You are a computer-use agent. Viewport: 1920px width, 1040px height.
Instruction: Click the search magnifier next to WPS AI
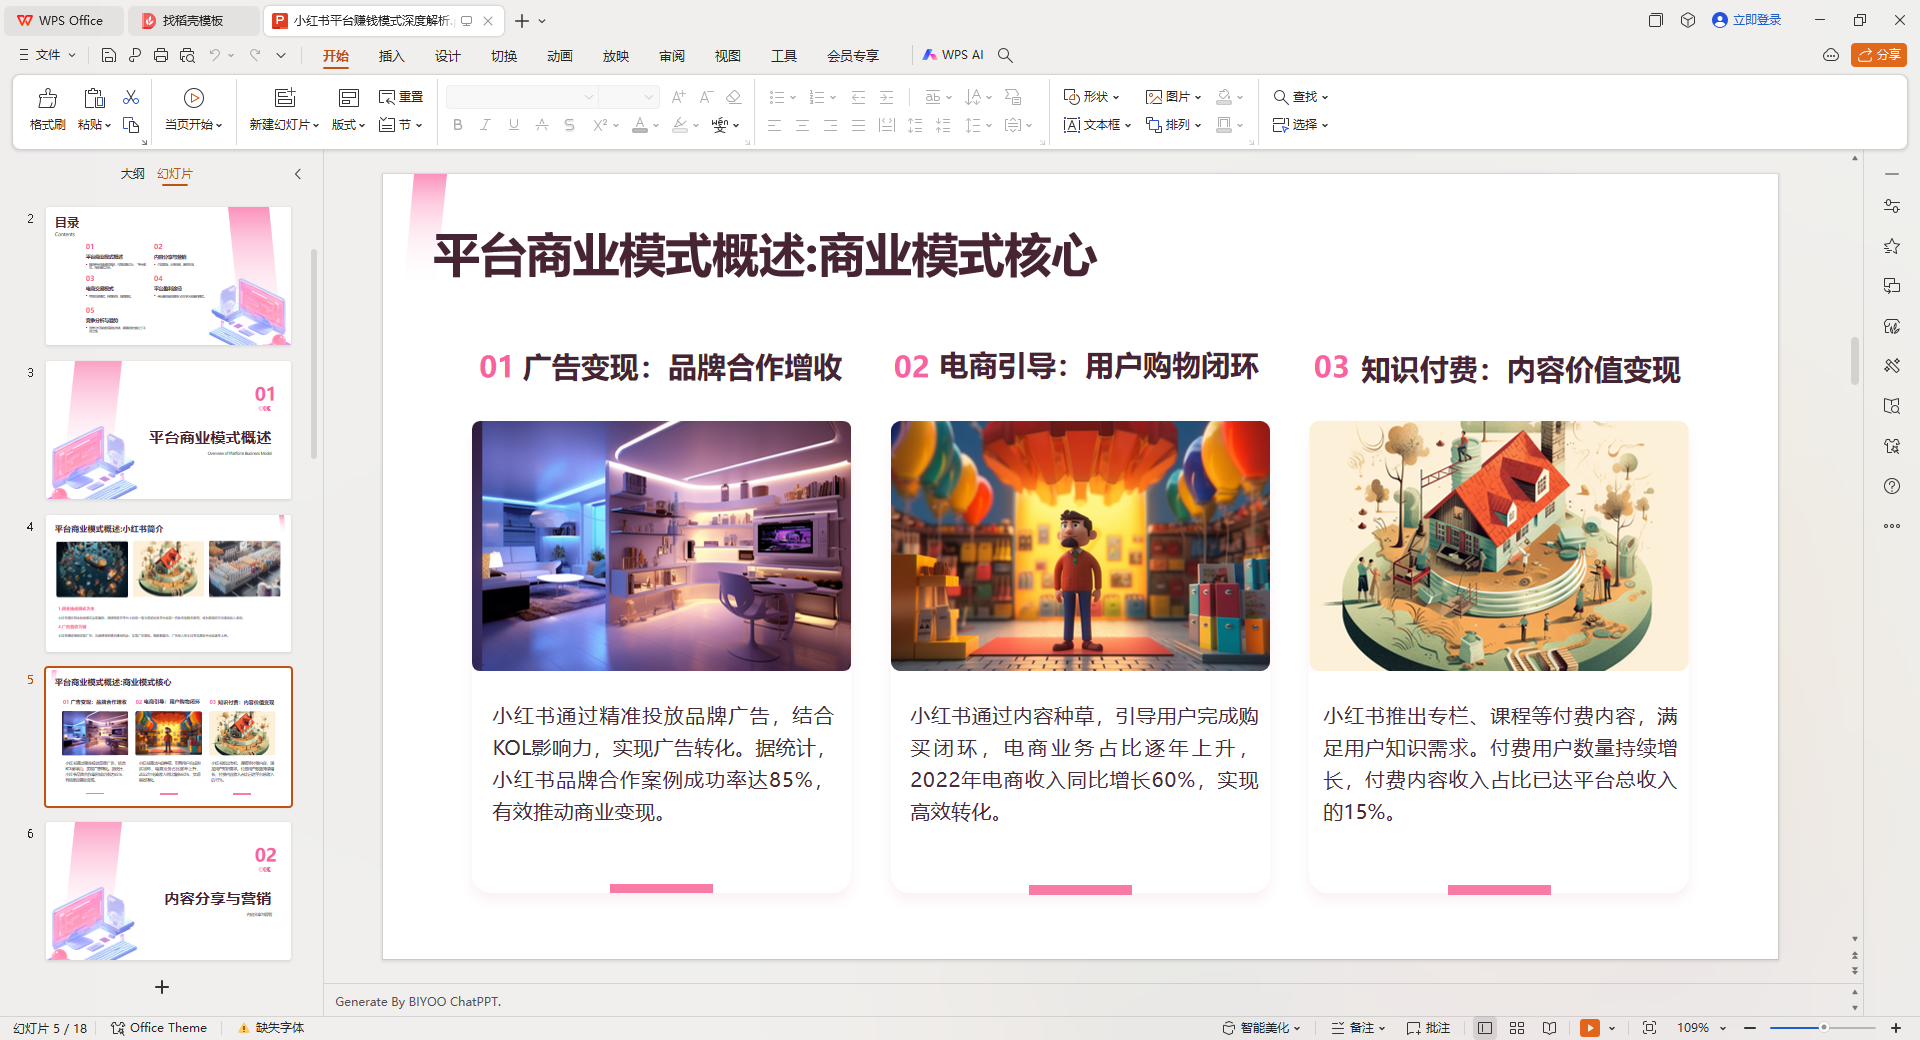click(x=1006, y=55)
